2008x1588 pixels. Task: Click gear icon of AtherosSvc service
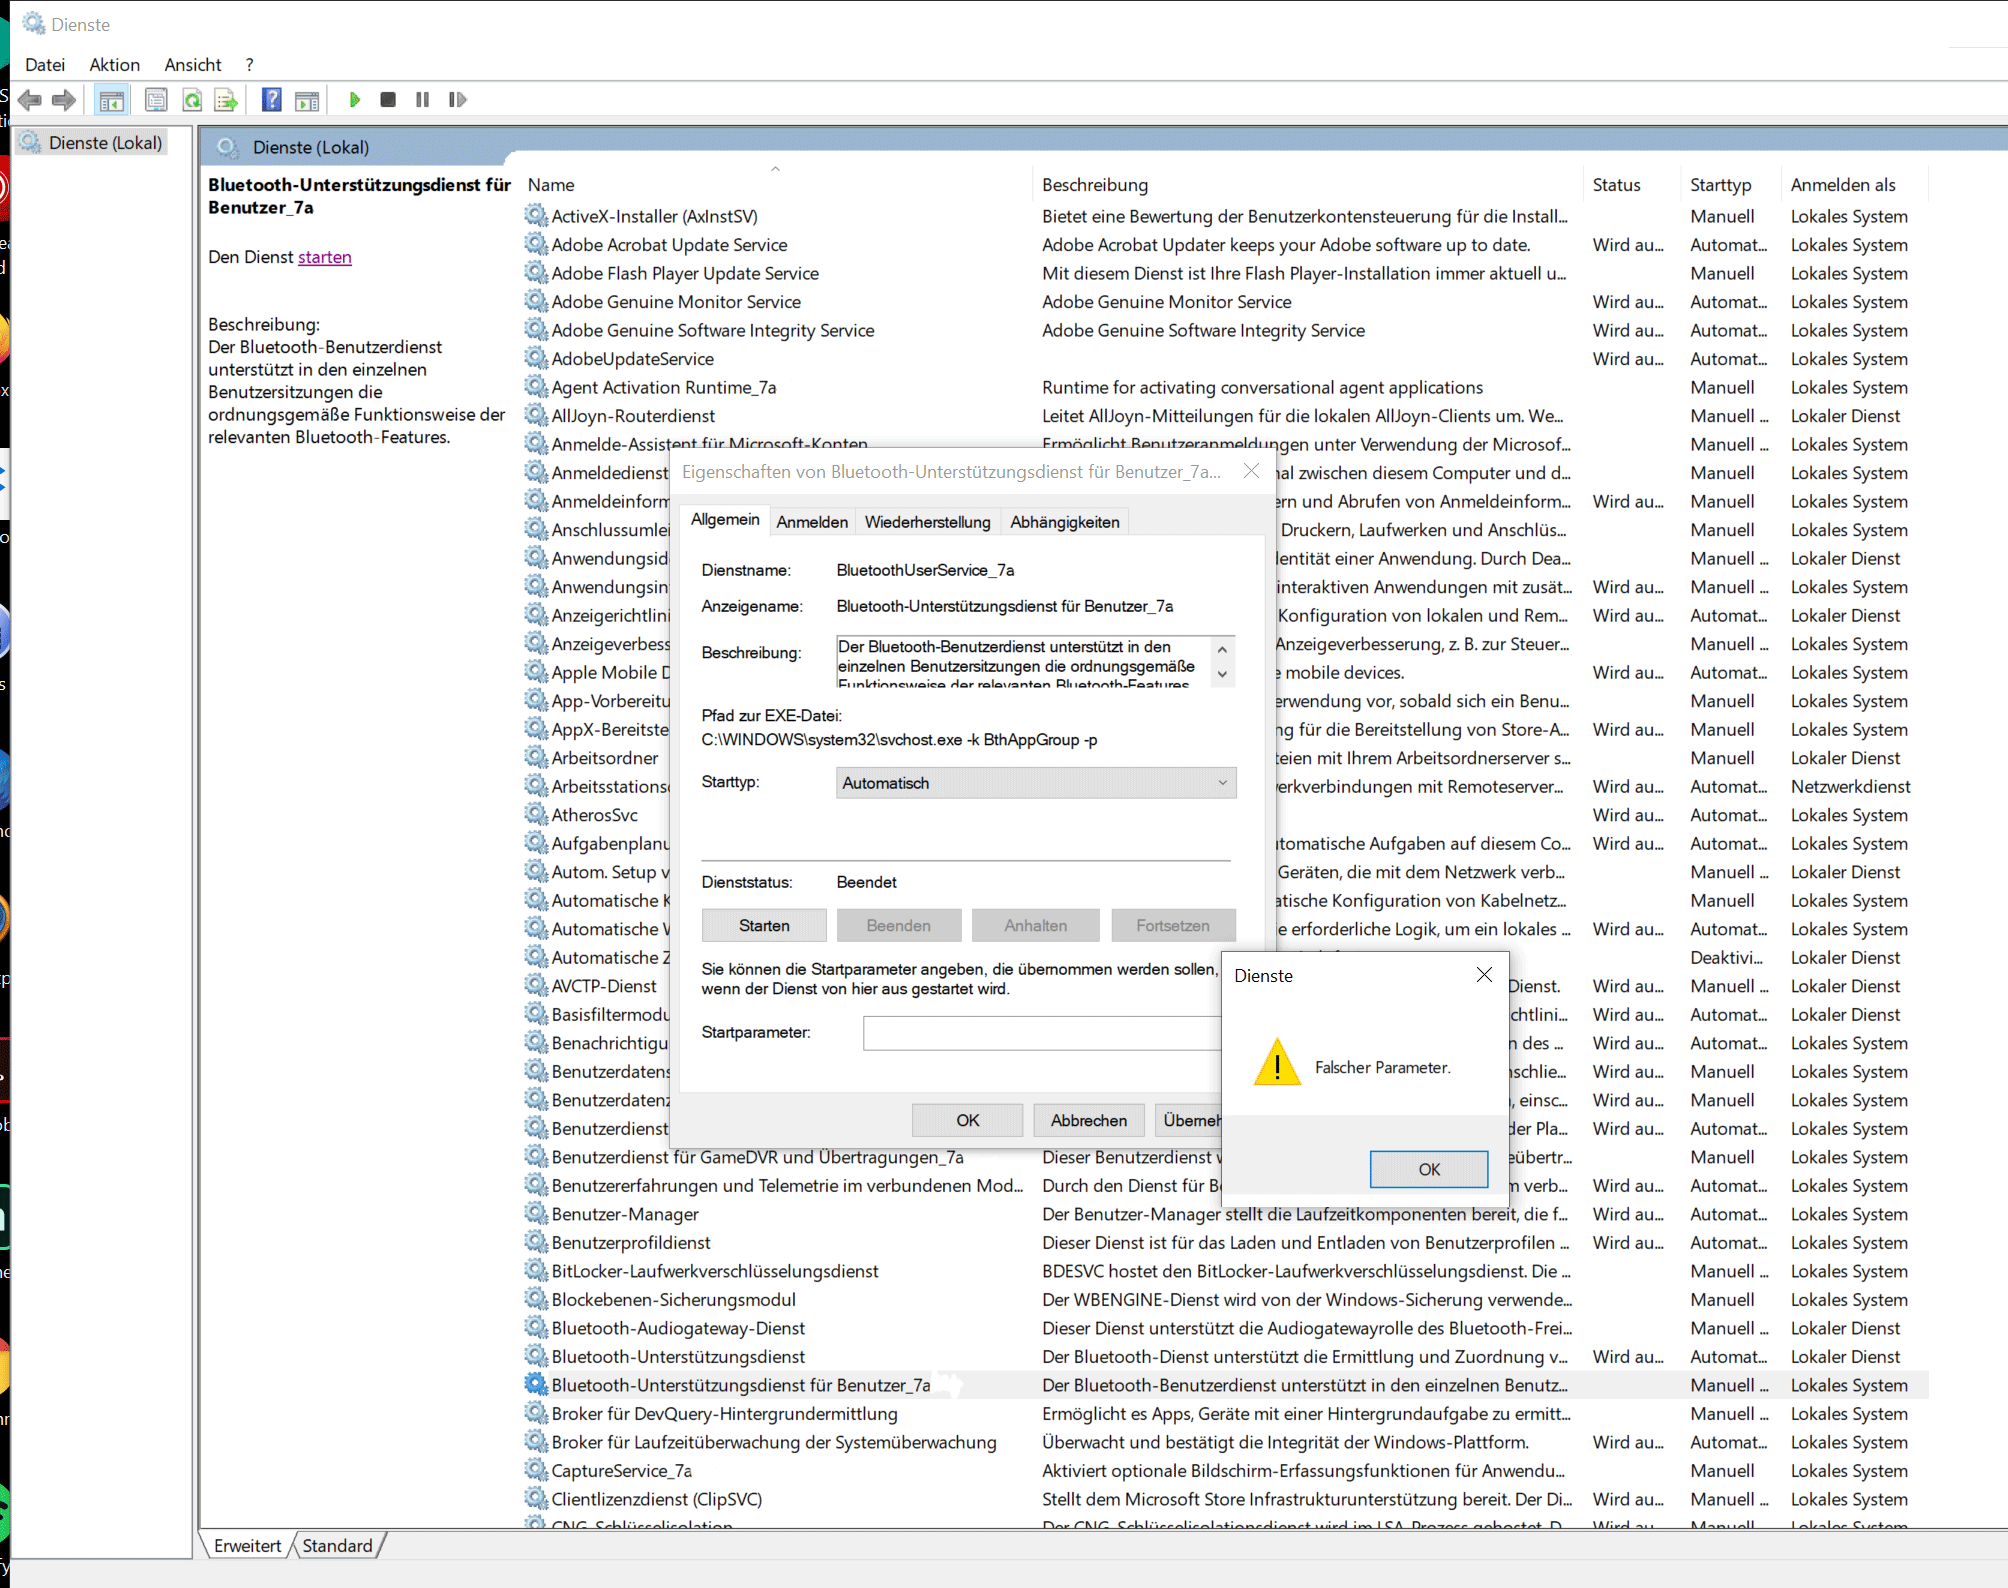point(536,814)
